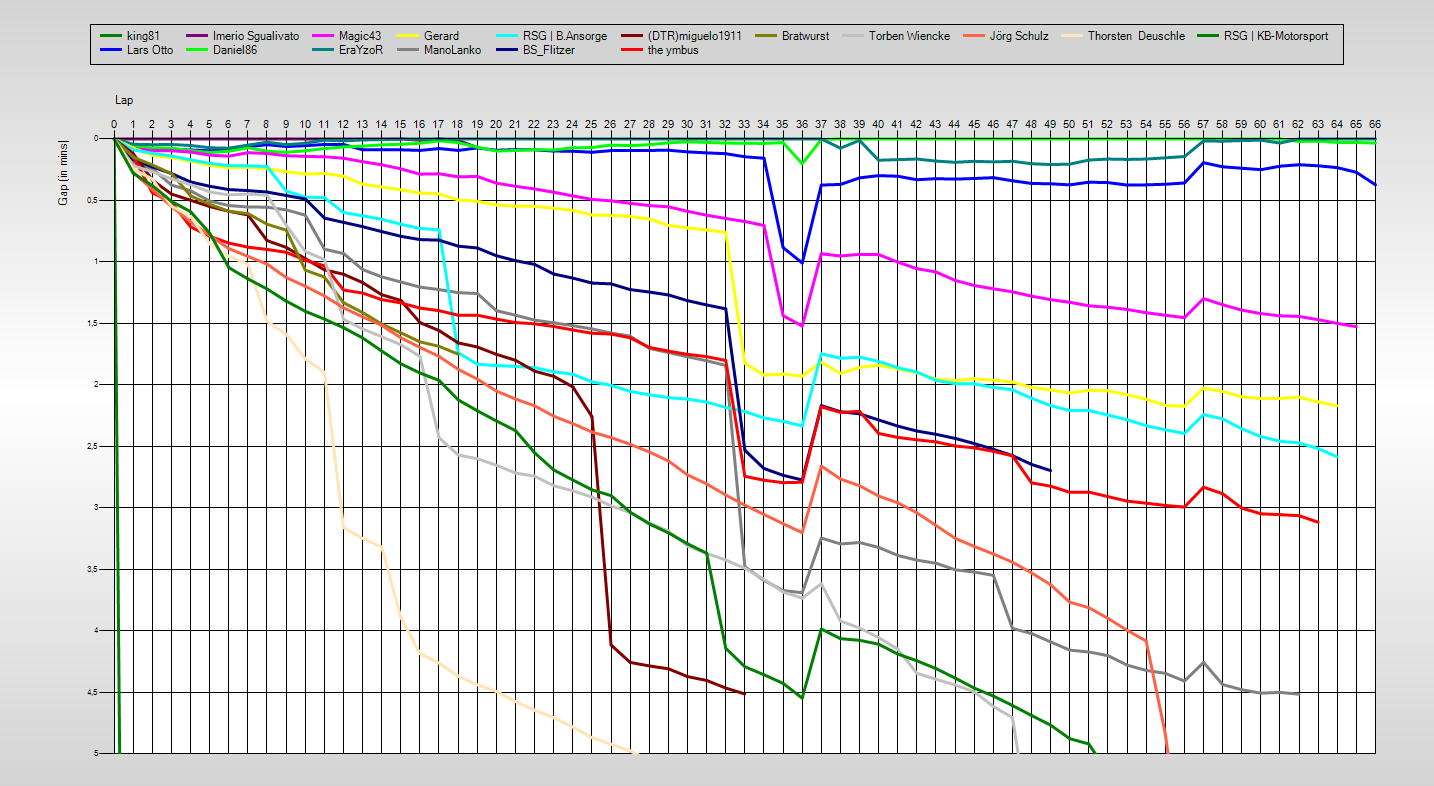The height and width of the screenshot is (786, 1434).
Task: Select Imerio Sgualivato in the legend
Action: (256, 36)
